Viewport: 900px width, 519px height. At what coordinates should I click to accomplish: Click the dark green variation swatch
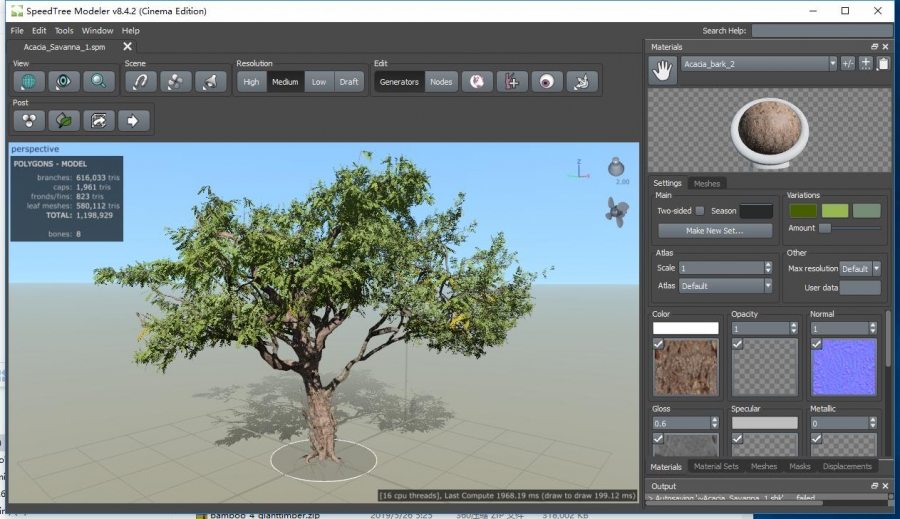pos(802,210)
